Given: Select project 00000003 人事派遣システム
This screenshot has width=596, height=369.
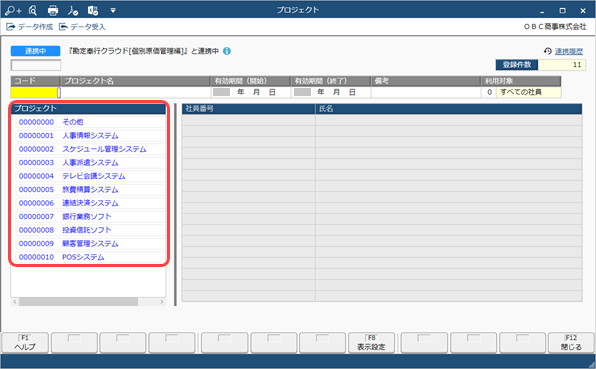Looking at the screenshot, I should coord(90,163).
